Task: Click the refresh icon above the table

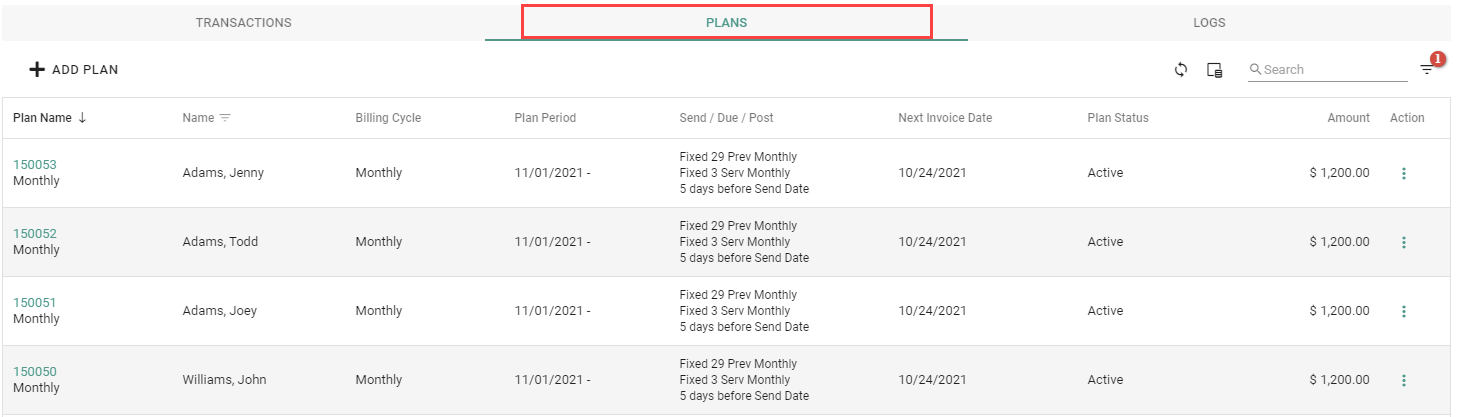Action: click(x=1181, y=70)
